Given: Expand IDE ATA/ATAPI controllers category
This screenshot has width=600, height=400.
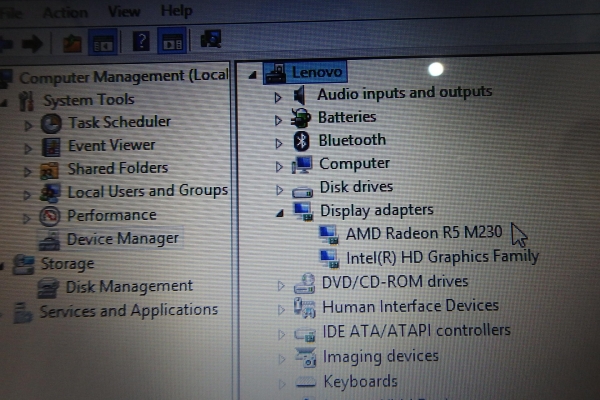Looking at the screenshot, I should [x=282, y=335].
